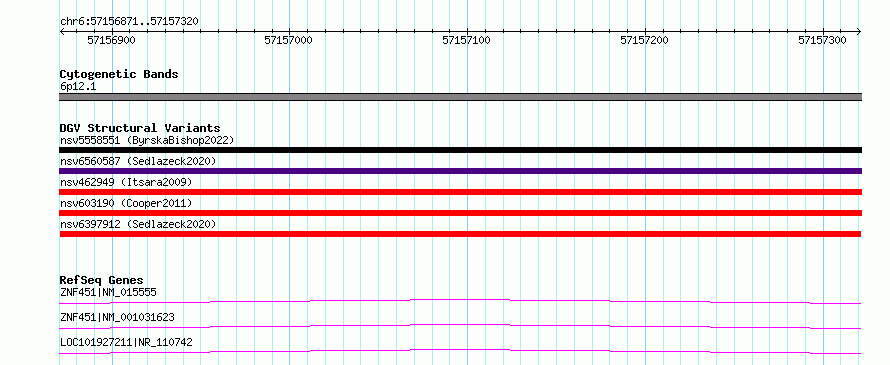
Task: Click the magenta NR_110742 transcript line
Action: 461,351
